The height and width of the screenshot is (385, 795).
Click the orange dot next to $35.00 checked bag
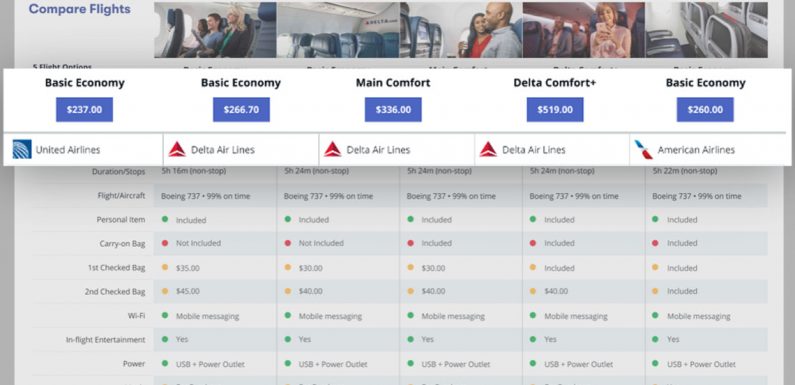pos(165,267)
